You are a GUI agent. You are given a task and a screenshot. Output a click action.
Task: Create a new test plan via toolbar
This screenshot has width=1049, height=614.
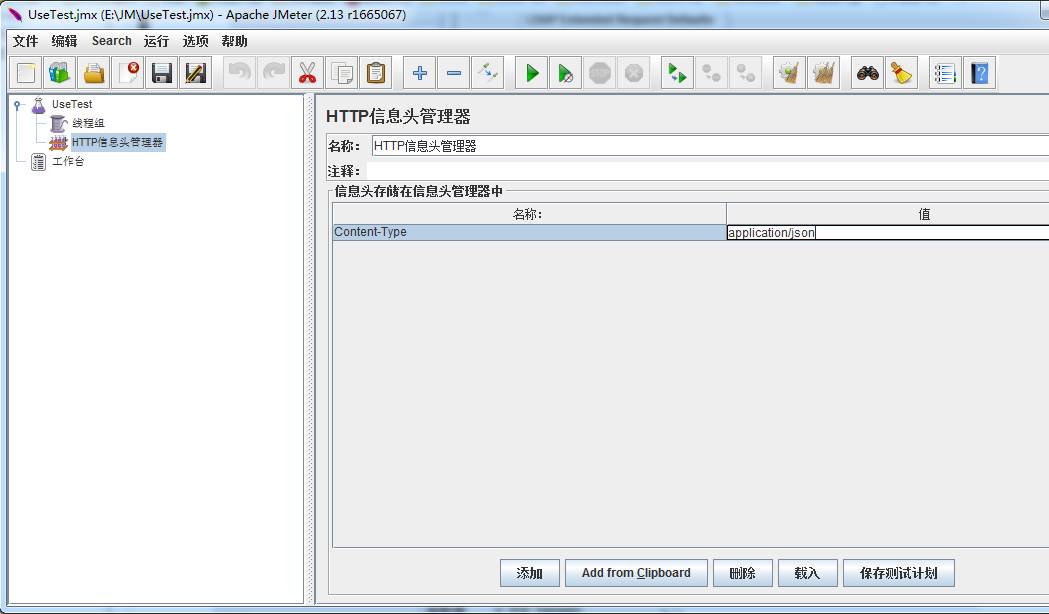[25, 73]
